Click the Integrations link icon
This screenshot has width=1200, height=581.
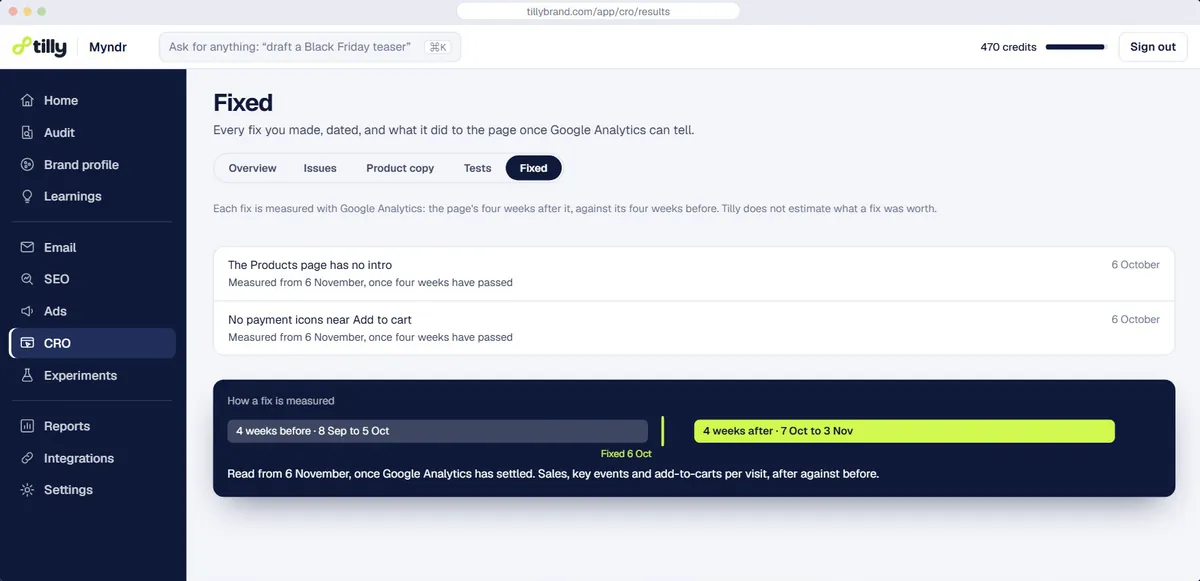click(28, 459)
